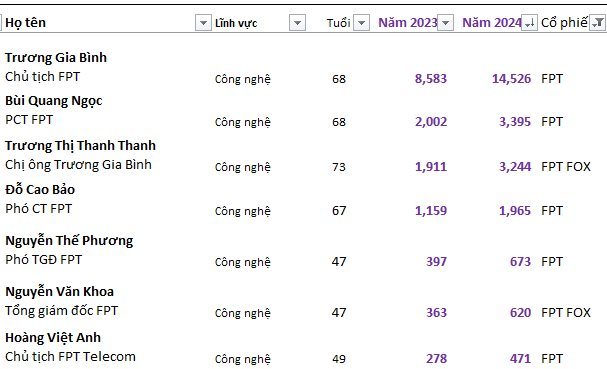This screenshot has width=607, height=369.
Task: Select the 2023 value 1,911
Action: pos(431,167)
